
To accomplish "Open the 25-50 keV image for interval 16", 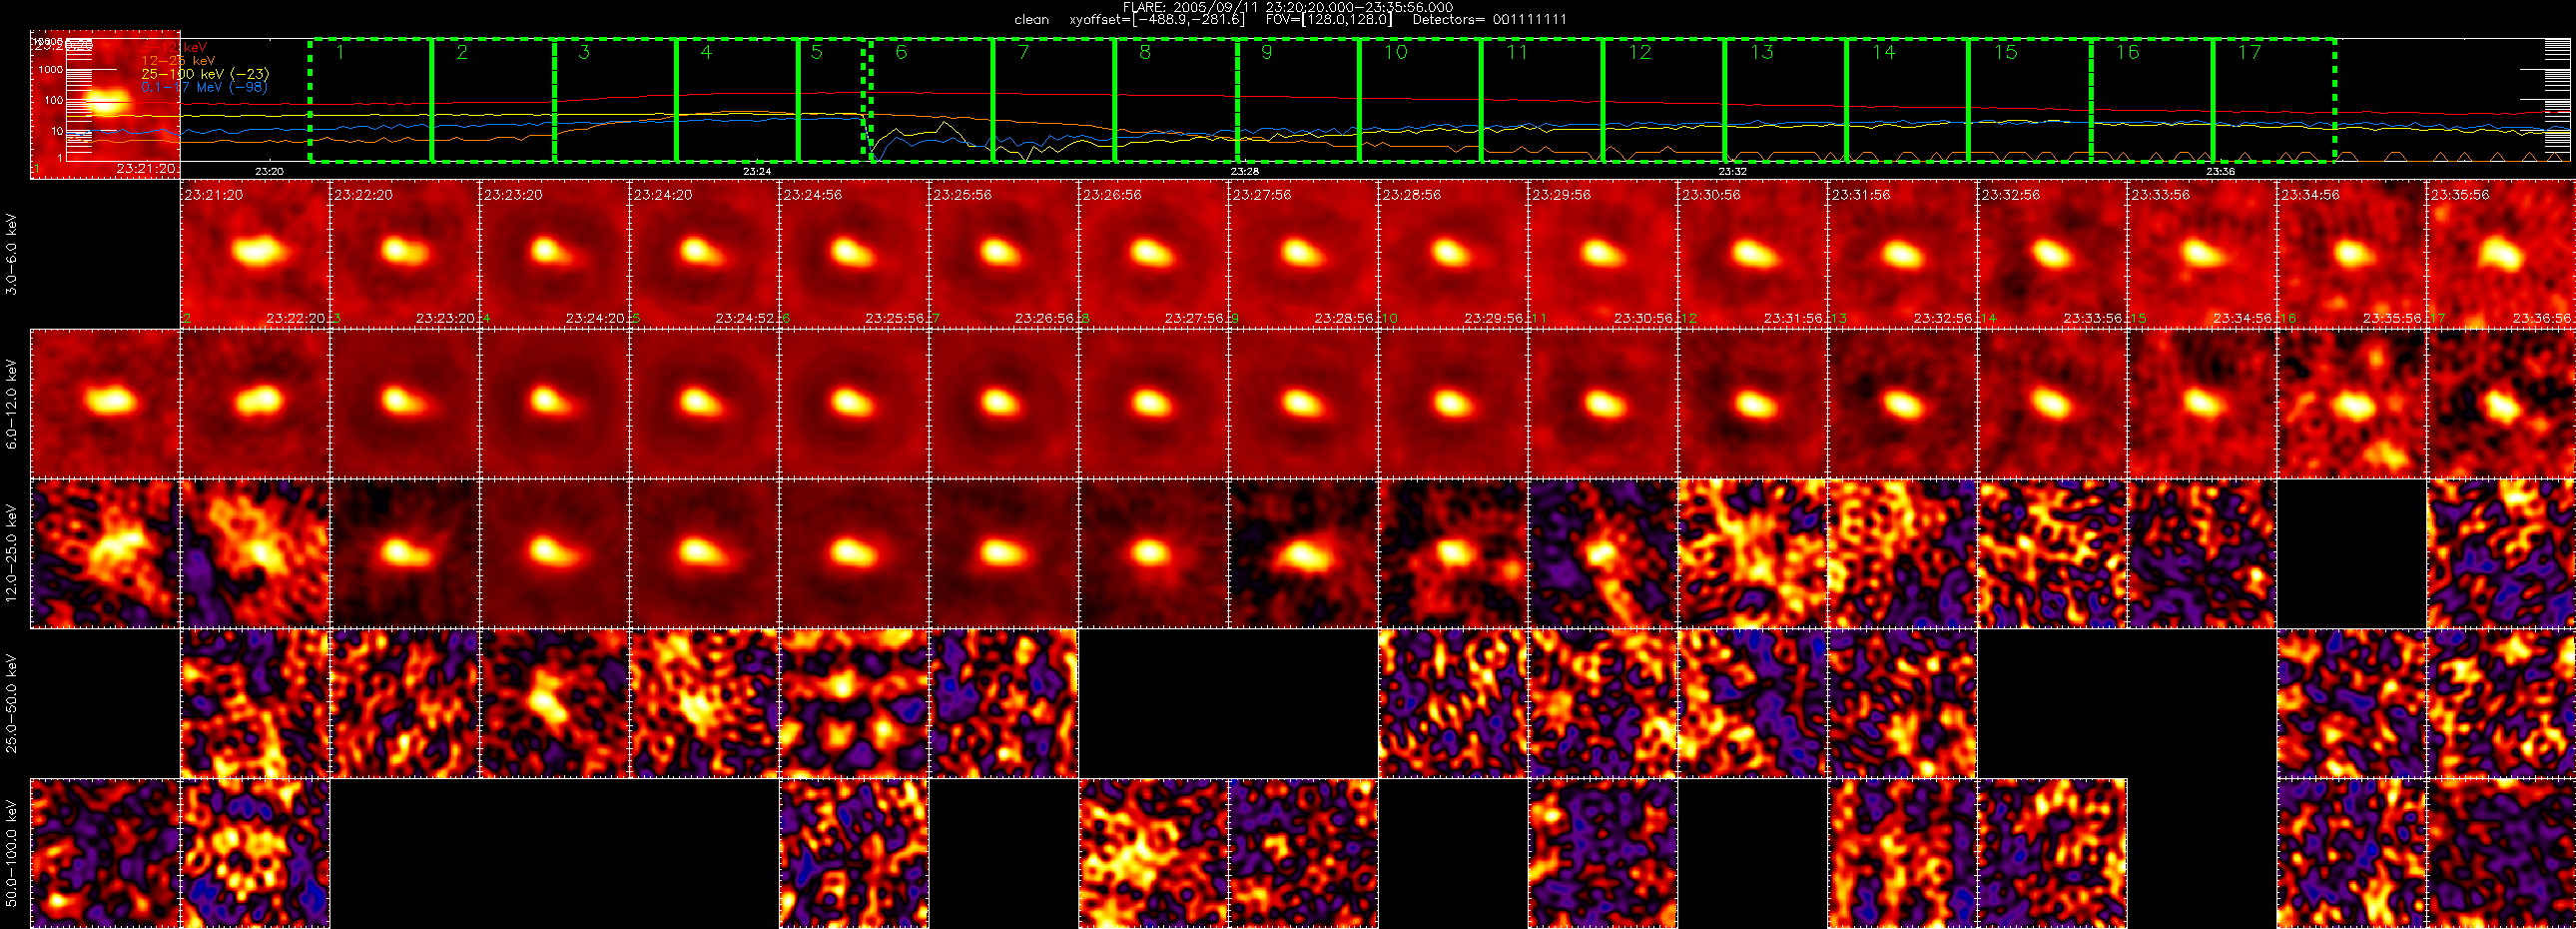I will 2352,704.
